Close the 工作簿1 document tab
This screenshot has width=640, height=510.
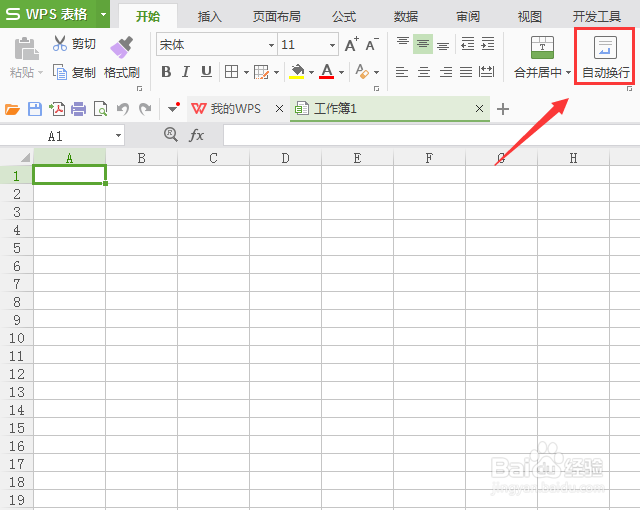pyautogui.click(x=479, y=109)
